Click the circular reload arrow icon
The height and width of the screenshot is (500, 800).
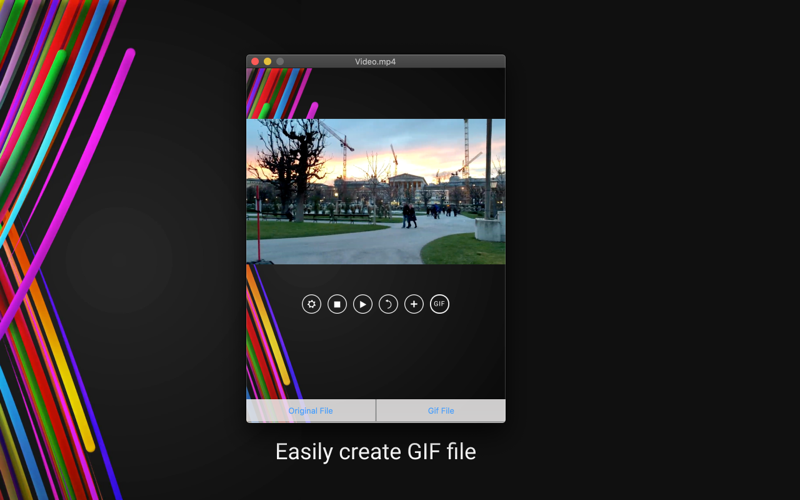[388, 304]
